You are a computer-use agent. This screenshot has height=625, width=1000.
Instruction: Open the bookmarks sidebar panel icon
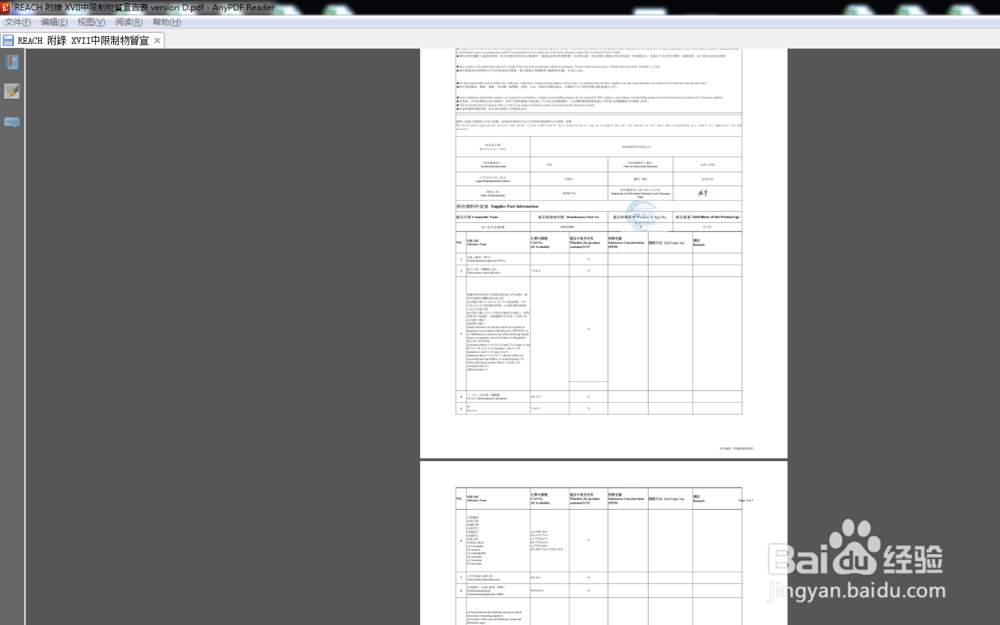pos(11,62)
